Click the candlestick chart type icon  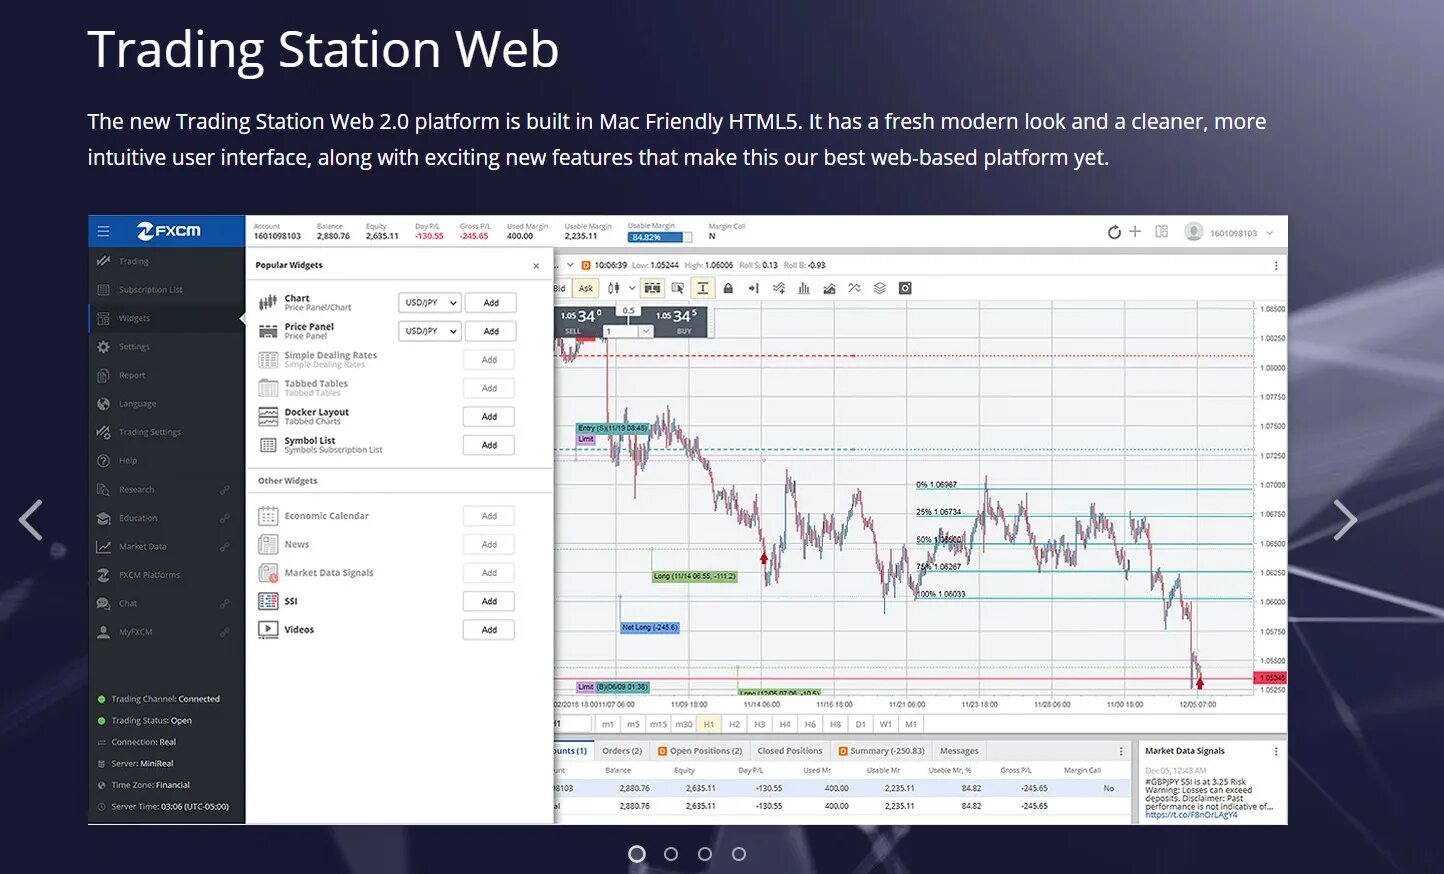(x=613, y=288)
